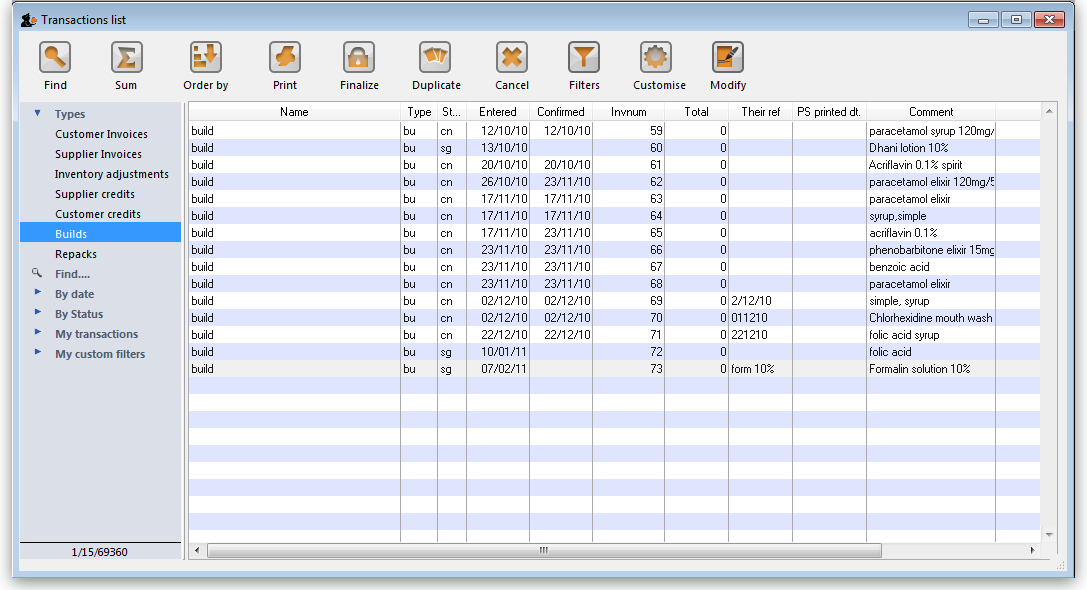Viewport: 1087px width, 590px height.
Task: Select Repacks in the Types list
Action: [76, 254]
